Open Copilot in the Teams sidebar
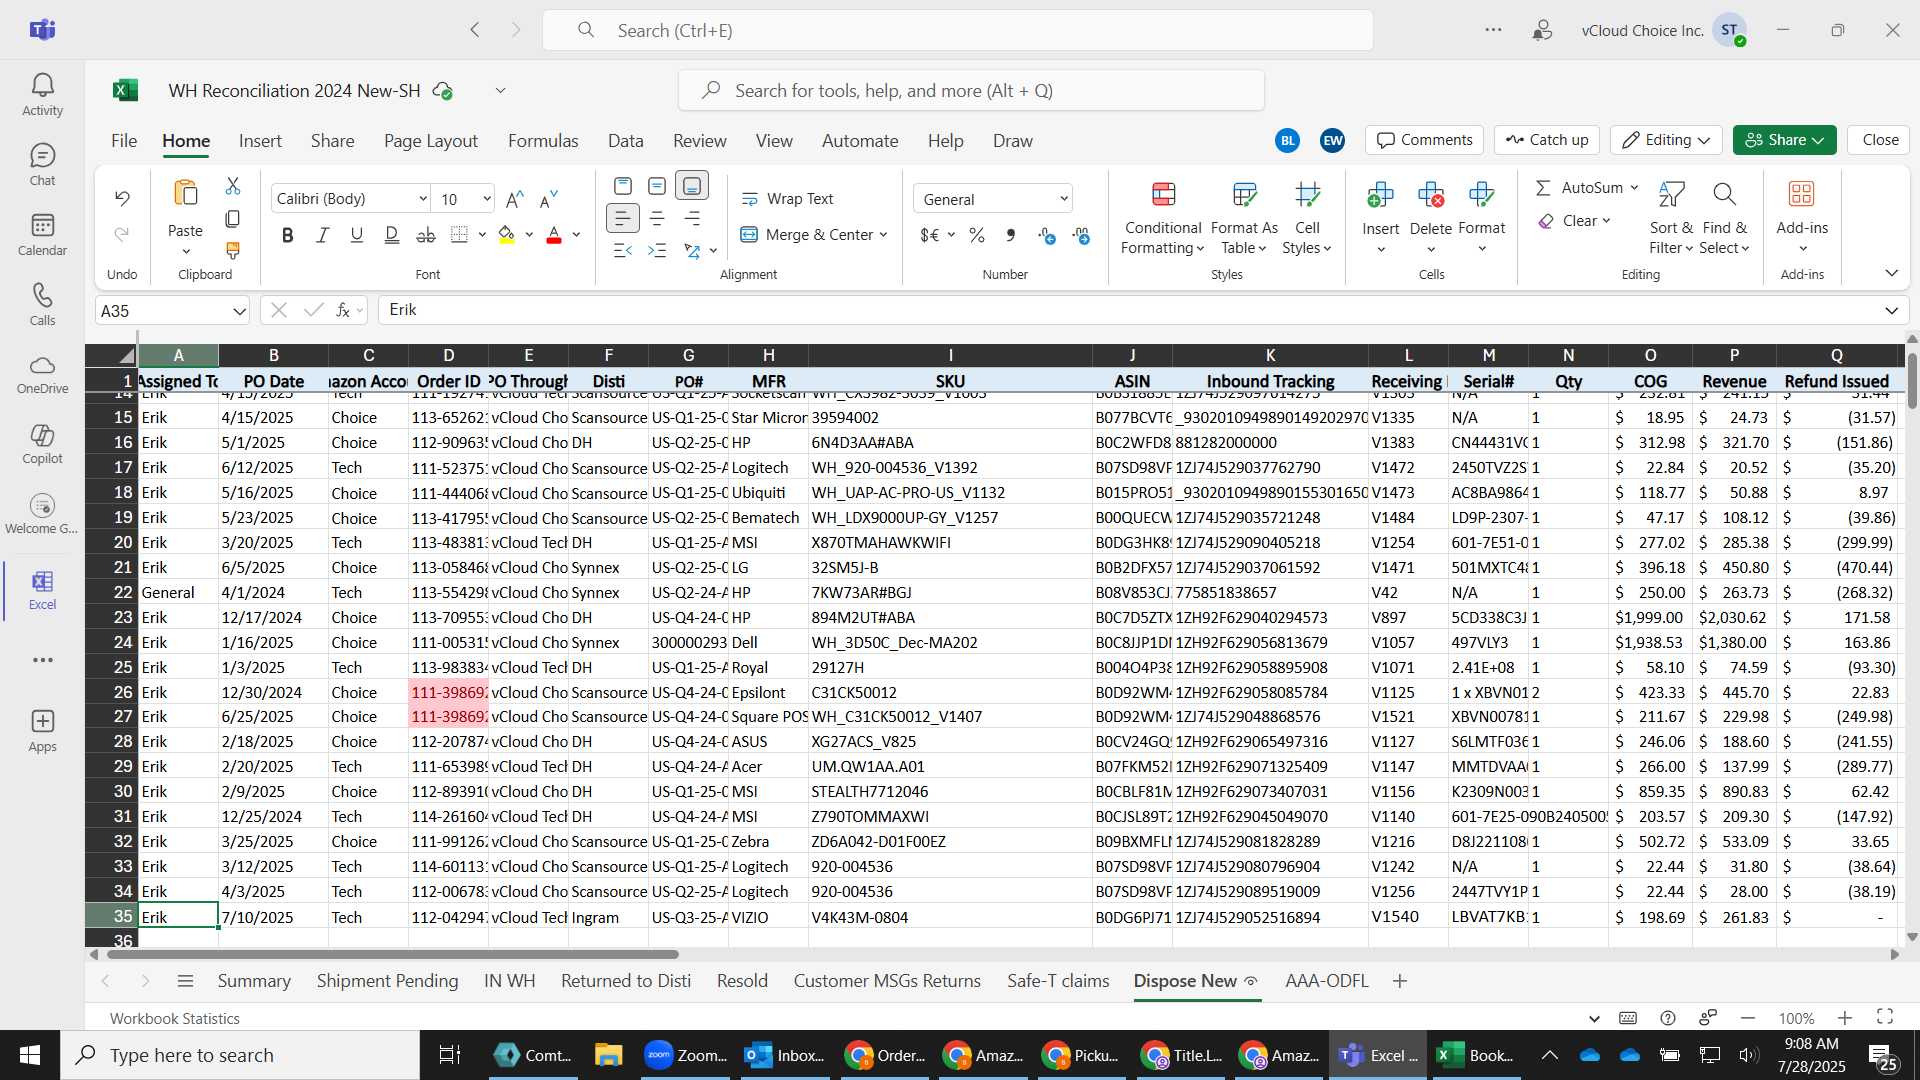This screenshot has height=1080, width=1920. (42, 444)
